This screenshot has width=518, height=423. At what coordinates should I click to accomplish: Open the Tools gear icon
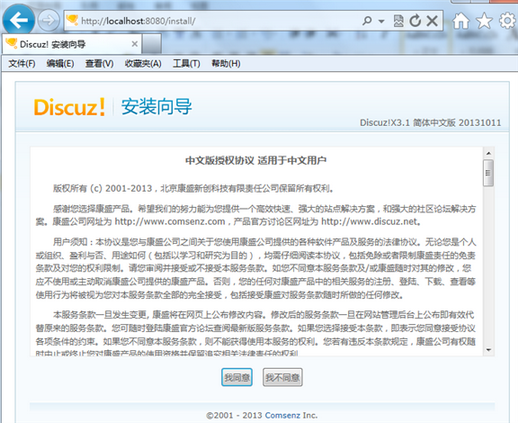pos(507,21)
